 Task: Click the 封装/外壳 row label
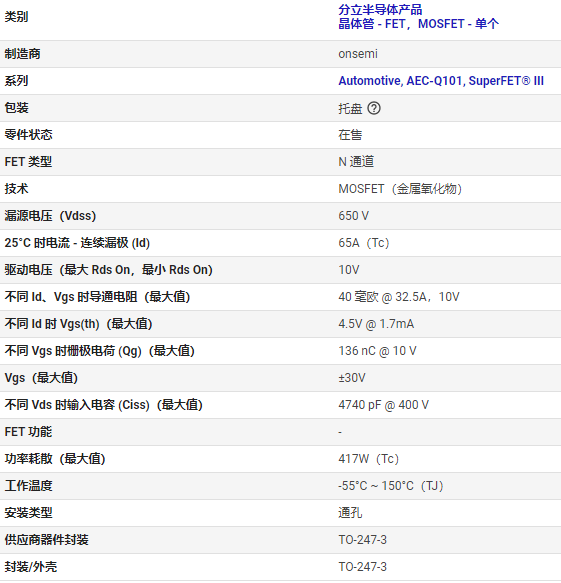[x=31, y=567]
